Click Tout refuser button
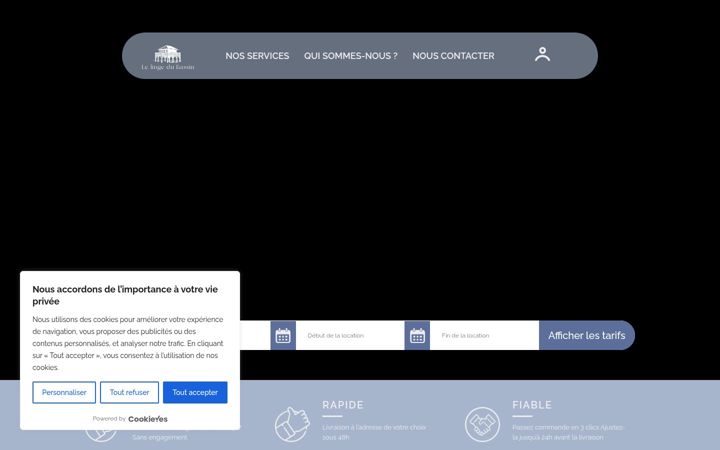The width and height of the screenshot is (720, 450). pos(129,393)
